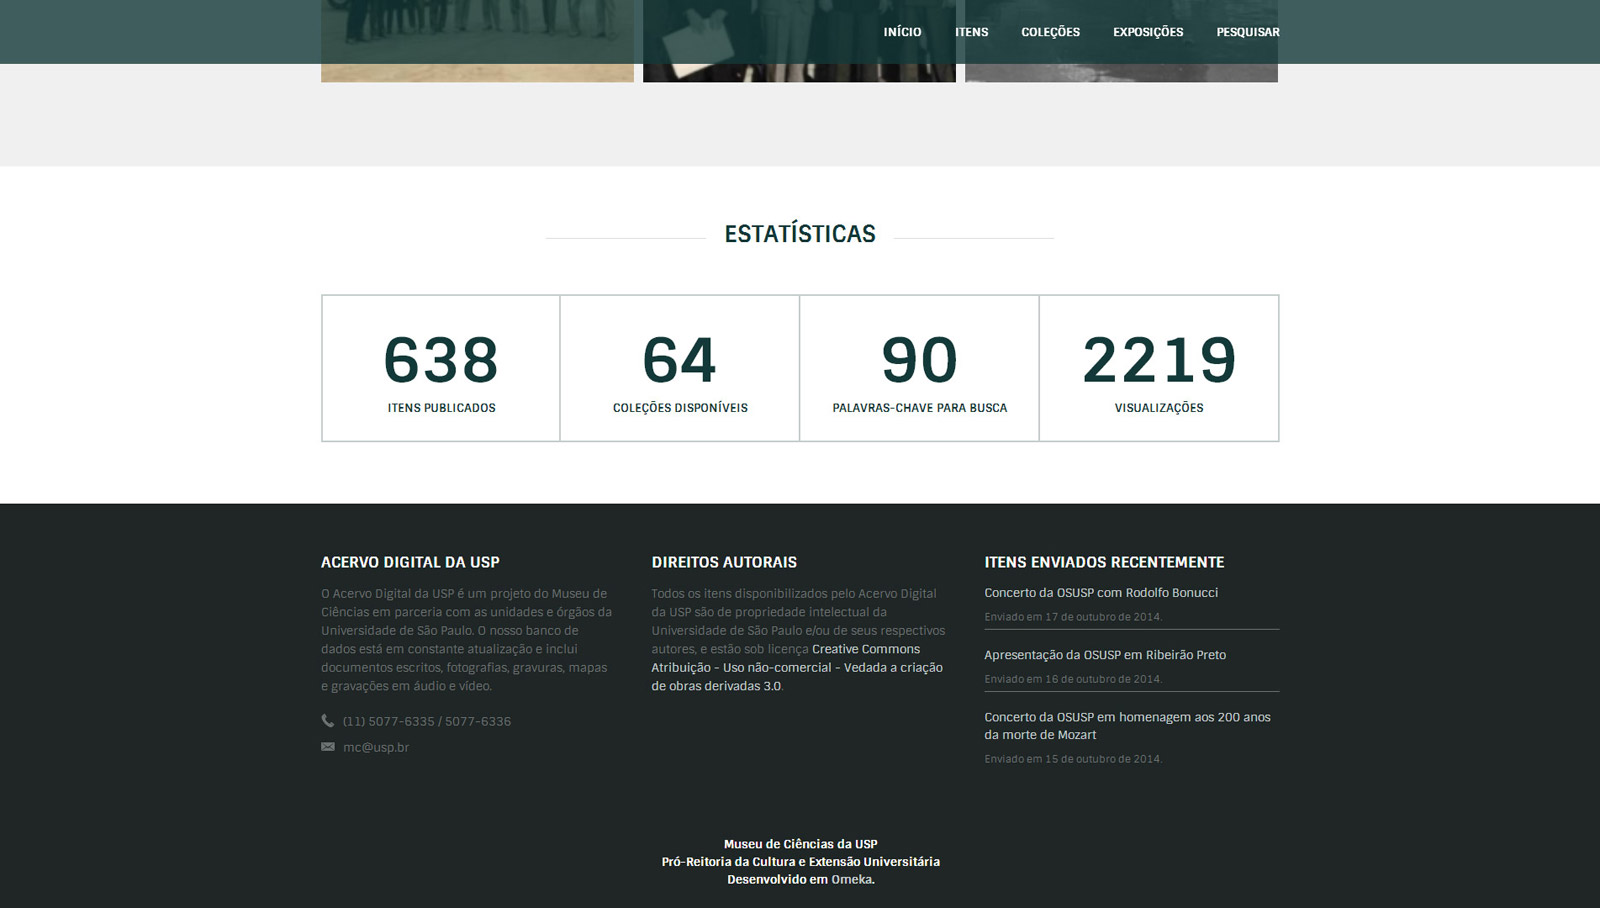This screenshot has height=908, width=1600.
Task: Navigate to COLEÇÕES in the top bar
Action: (x=1050, y=32)
